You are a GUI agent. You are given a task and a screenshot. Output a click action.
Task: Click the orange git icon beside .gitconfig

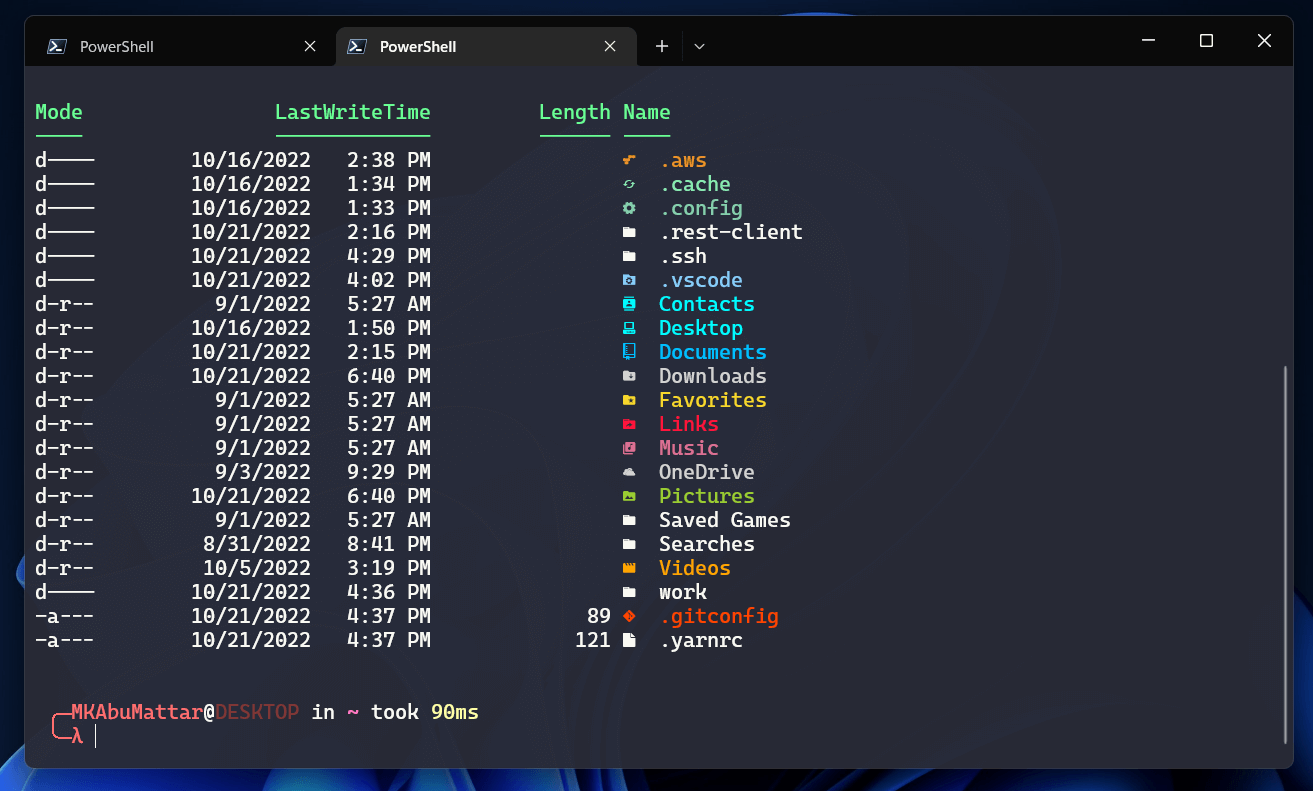[x=629, y=616]
